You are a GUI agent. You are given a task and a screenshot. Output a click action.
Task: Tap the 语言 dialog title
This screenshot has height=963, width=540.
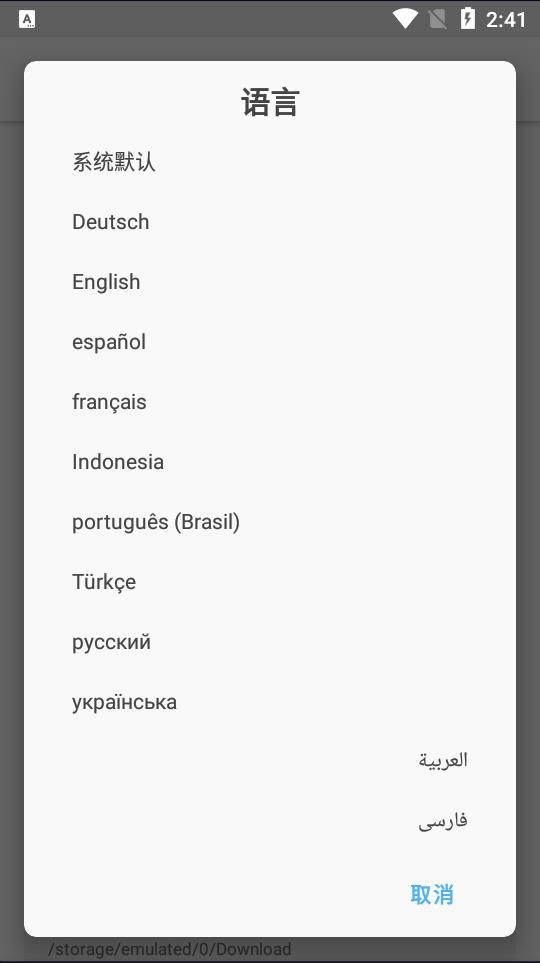(270, 103)
